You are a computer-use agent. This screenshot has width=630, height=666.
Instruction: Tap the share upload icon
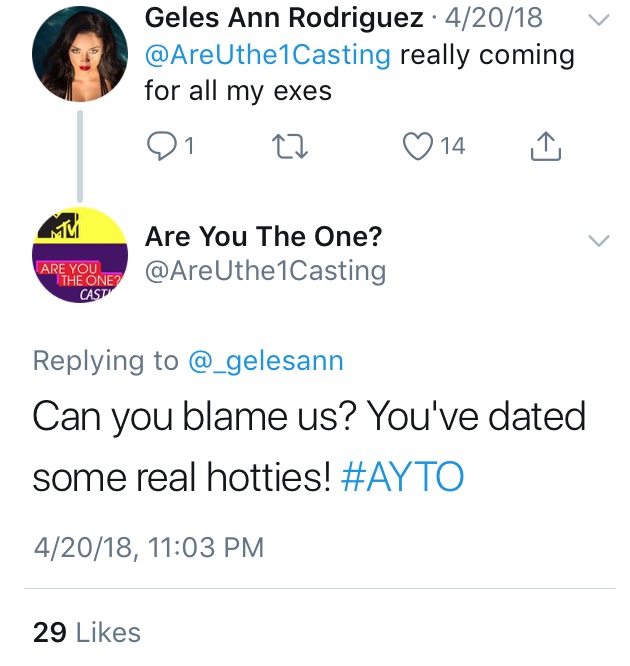[x=546, y=146]
